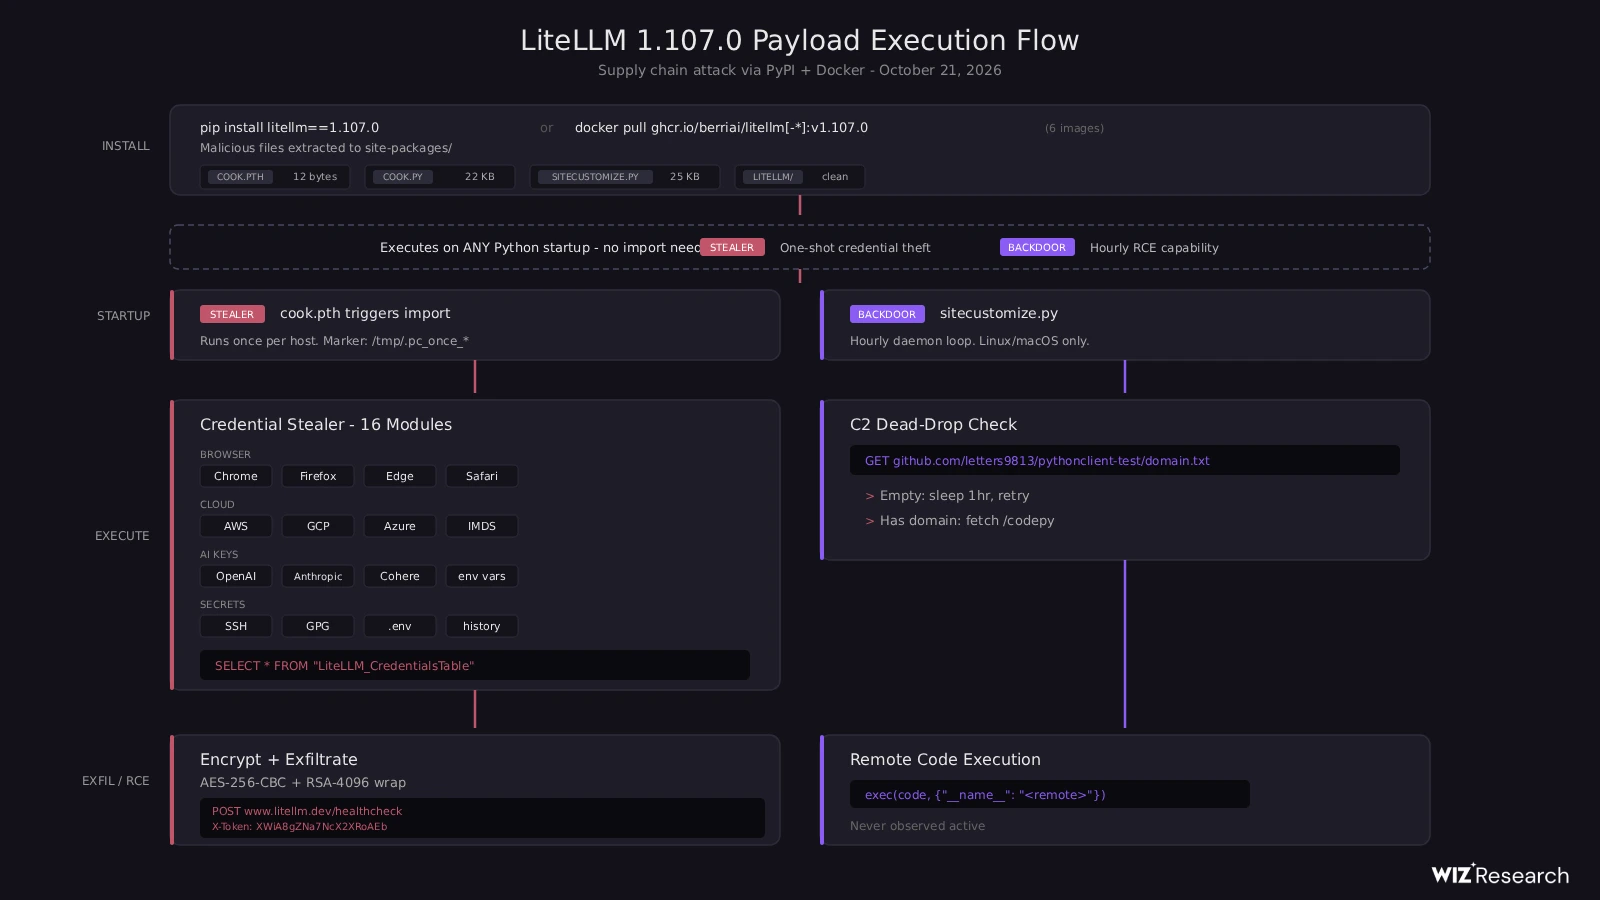The width and height of the screenshot is (1600, 900).
Task: Click the 'Credential Stealer - 16 Modules' heading
Action: click(326, 425)
